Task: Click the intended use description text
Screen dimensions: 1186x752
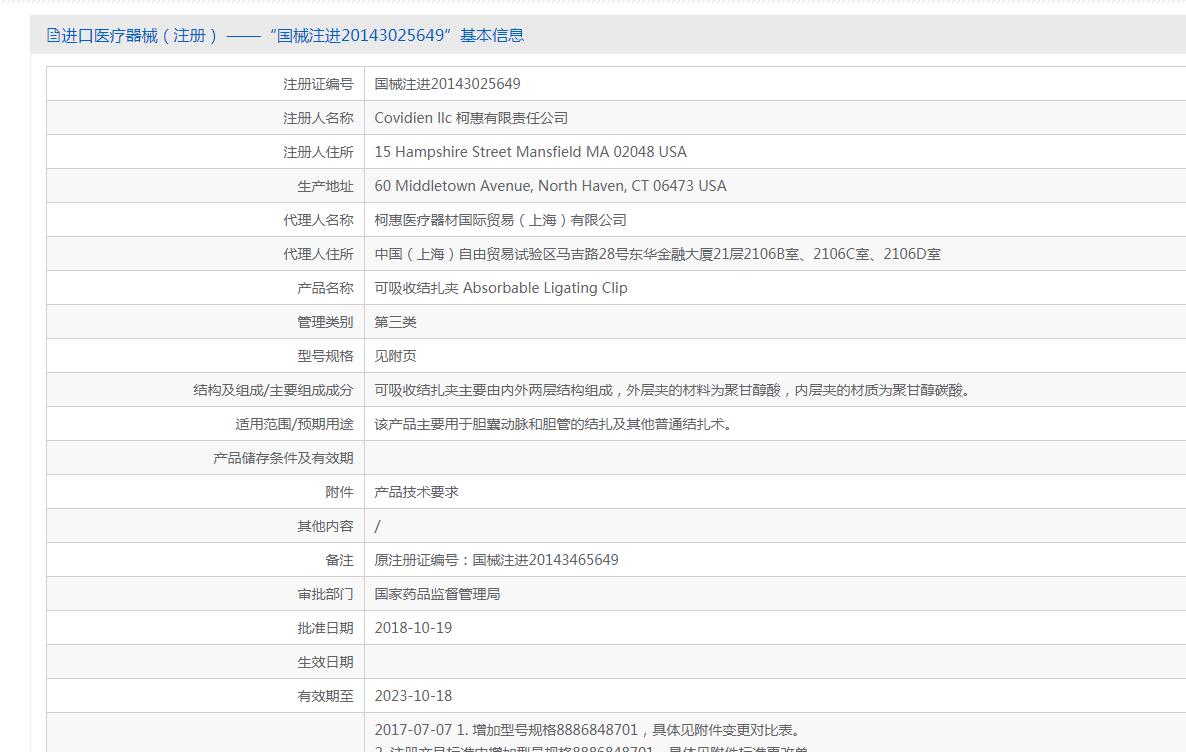Action: tap(553, 424)
